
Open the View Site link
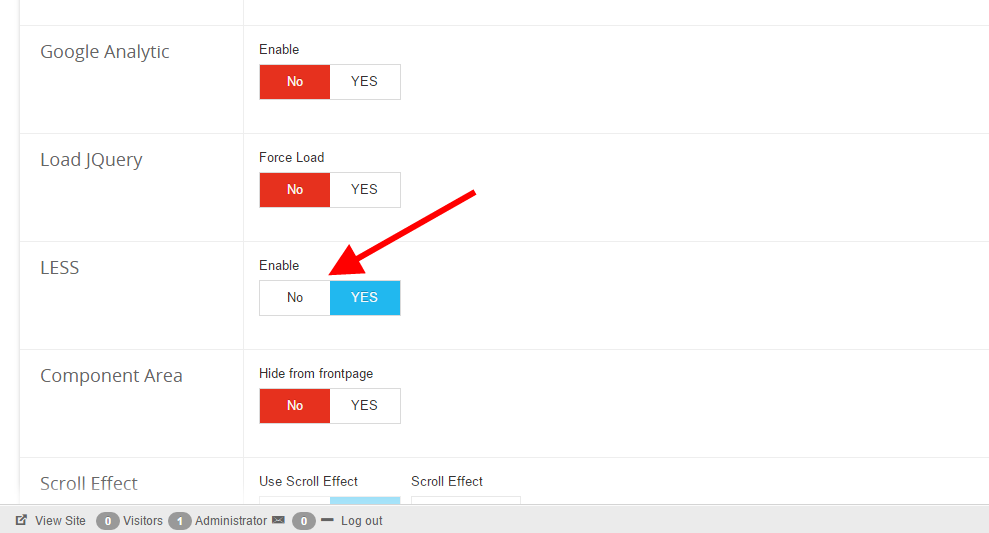(x=60, y=521)
